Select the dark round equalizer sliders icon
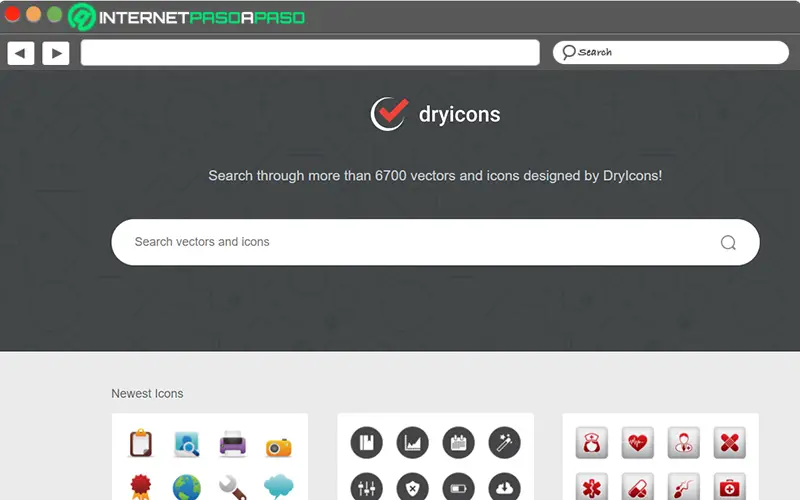800x500 pixels. (x=366, y=487)
